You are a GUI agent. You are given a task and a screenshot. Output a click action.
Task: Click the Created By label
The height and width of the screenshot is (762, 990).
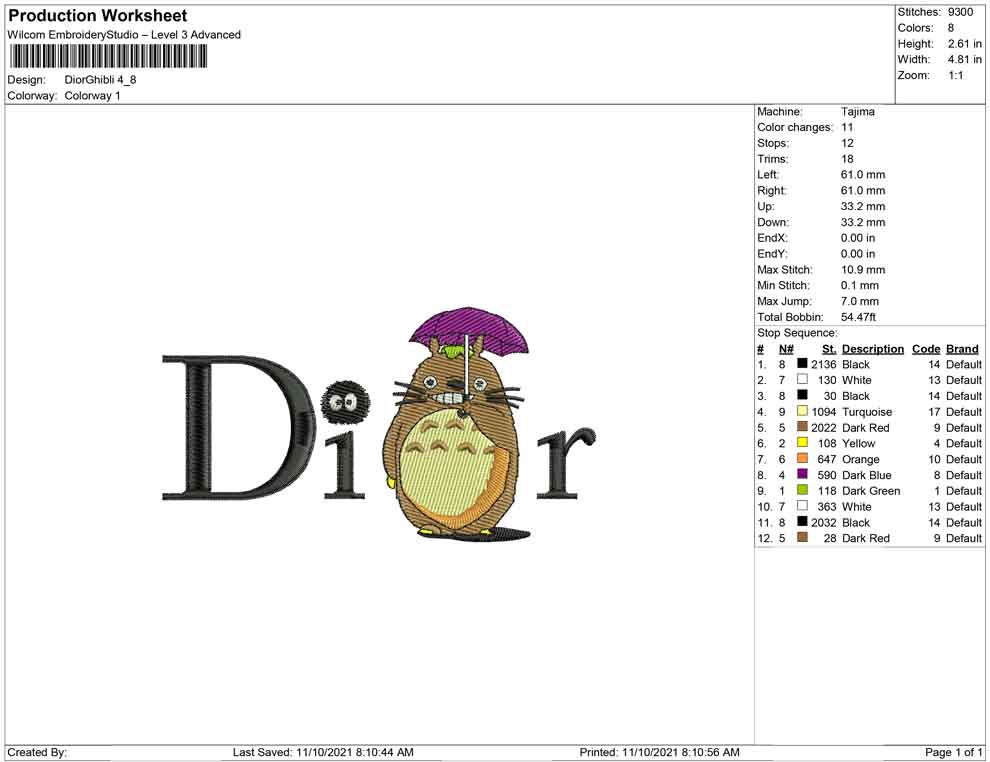point(37,752)
